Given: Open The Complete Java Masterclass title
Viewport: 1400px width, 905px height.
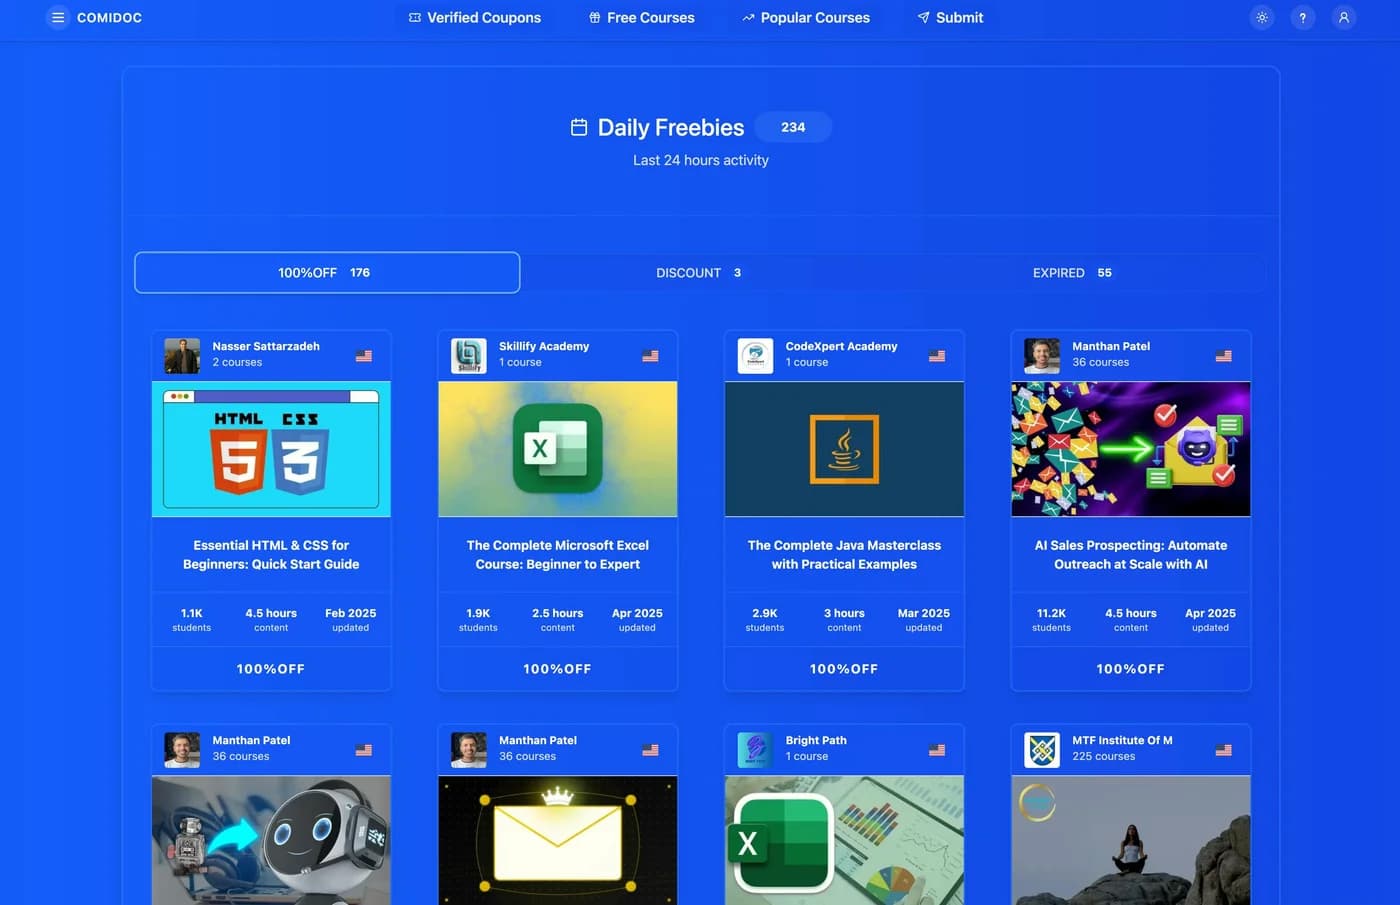Looking at the screenshot, I should [844, 555].
